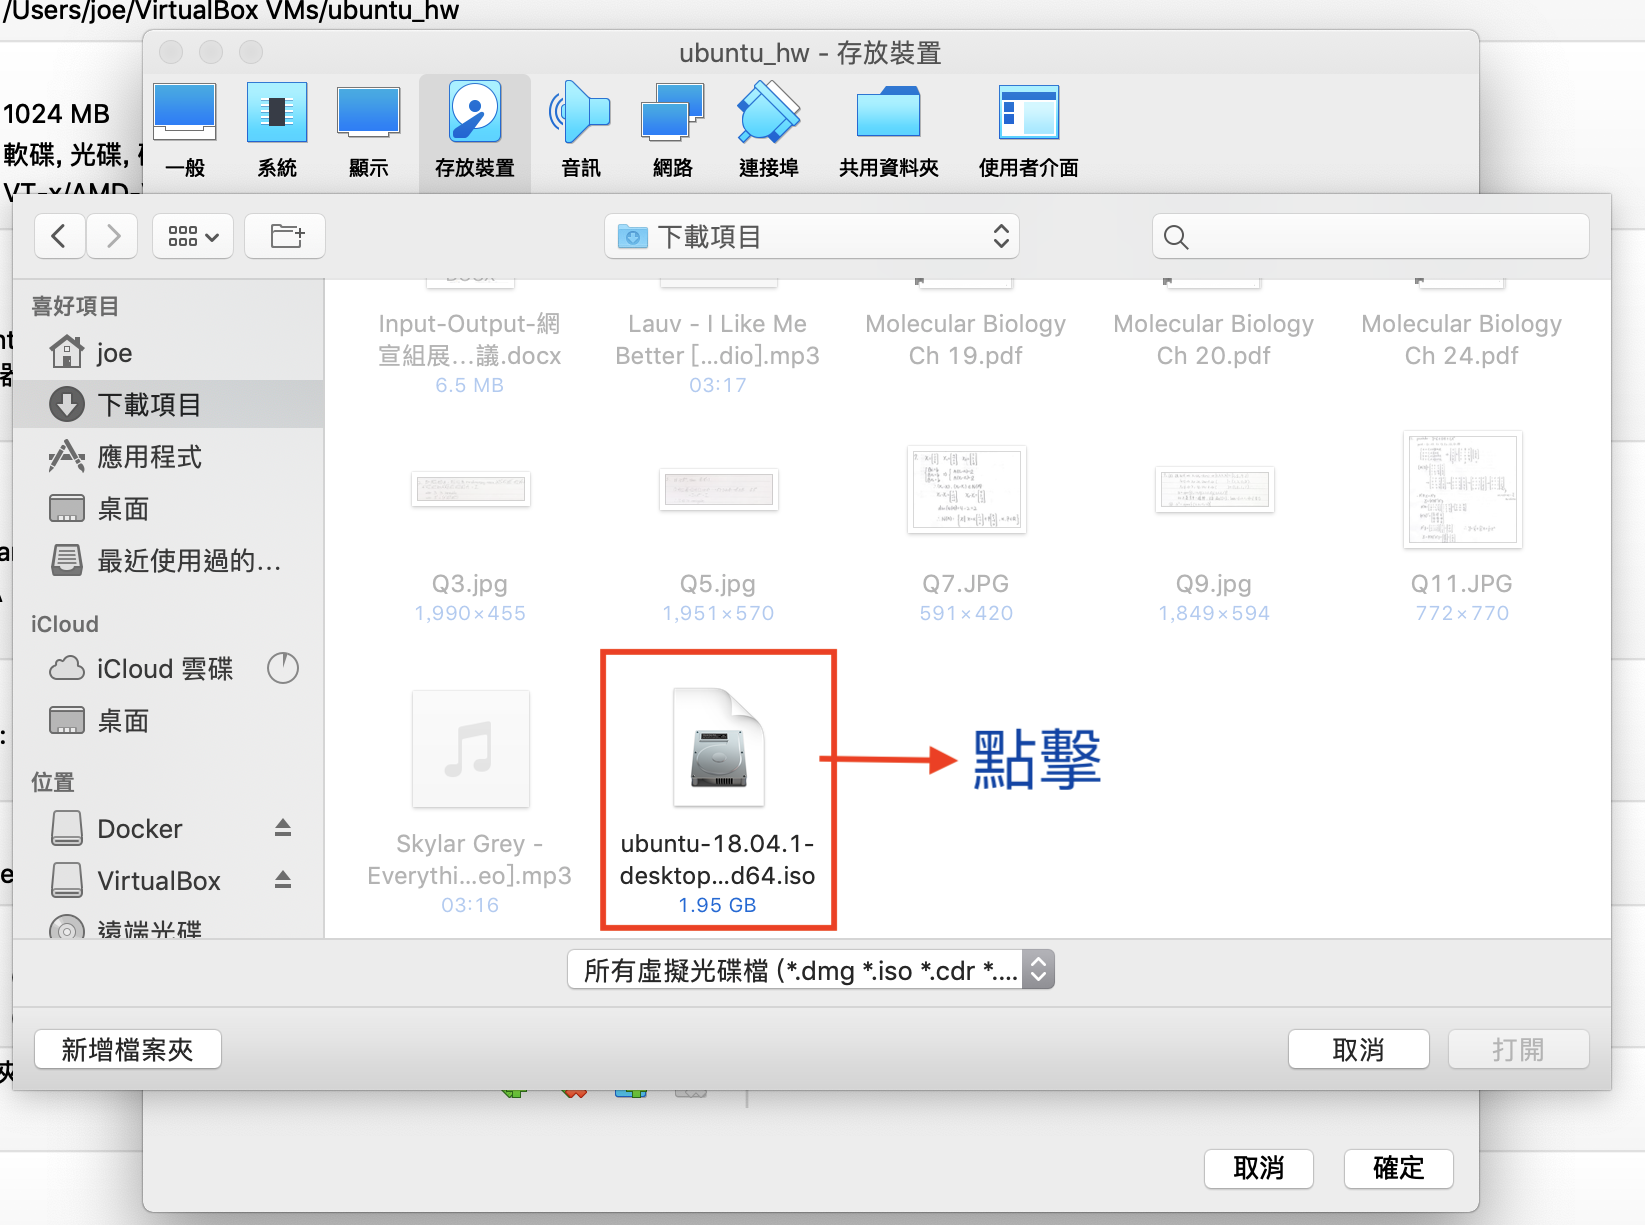Select the 存放裝置 (Storage) settings tab
This screenshot has height=1225, width=1645.
pos(475,132)
